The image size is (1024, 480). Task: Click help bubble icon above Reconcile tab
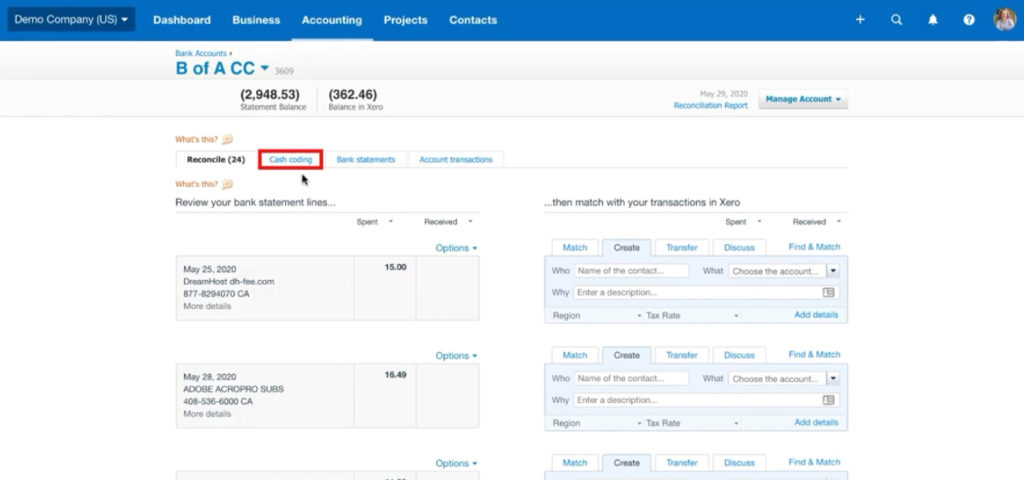(227, 140)
